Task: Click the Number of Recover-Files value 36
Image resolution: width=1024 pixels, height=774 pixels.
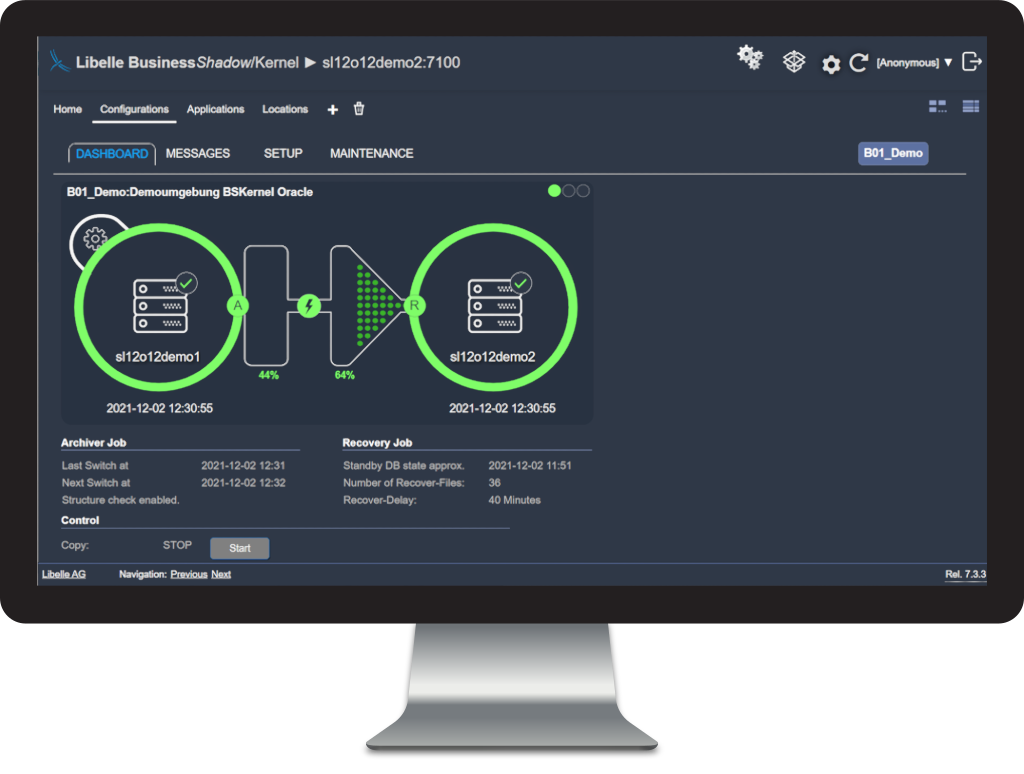Action: click(494, 483)
